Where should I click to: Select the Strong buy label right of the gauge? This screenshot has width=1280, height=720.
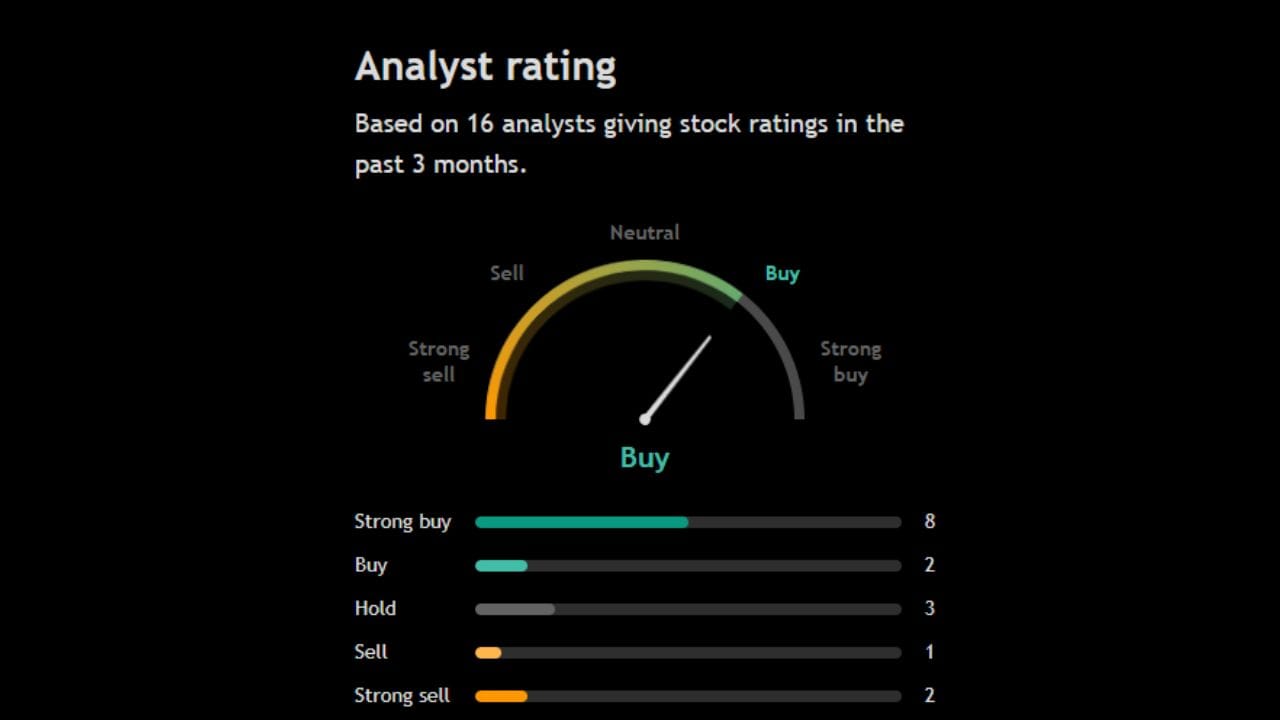pos(850,361)
